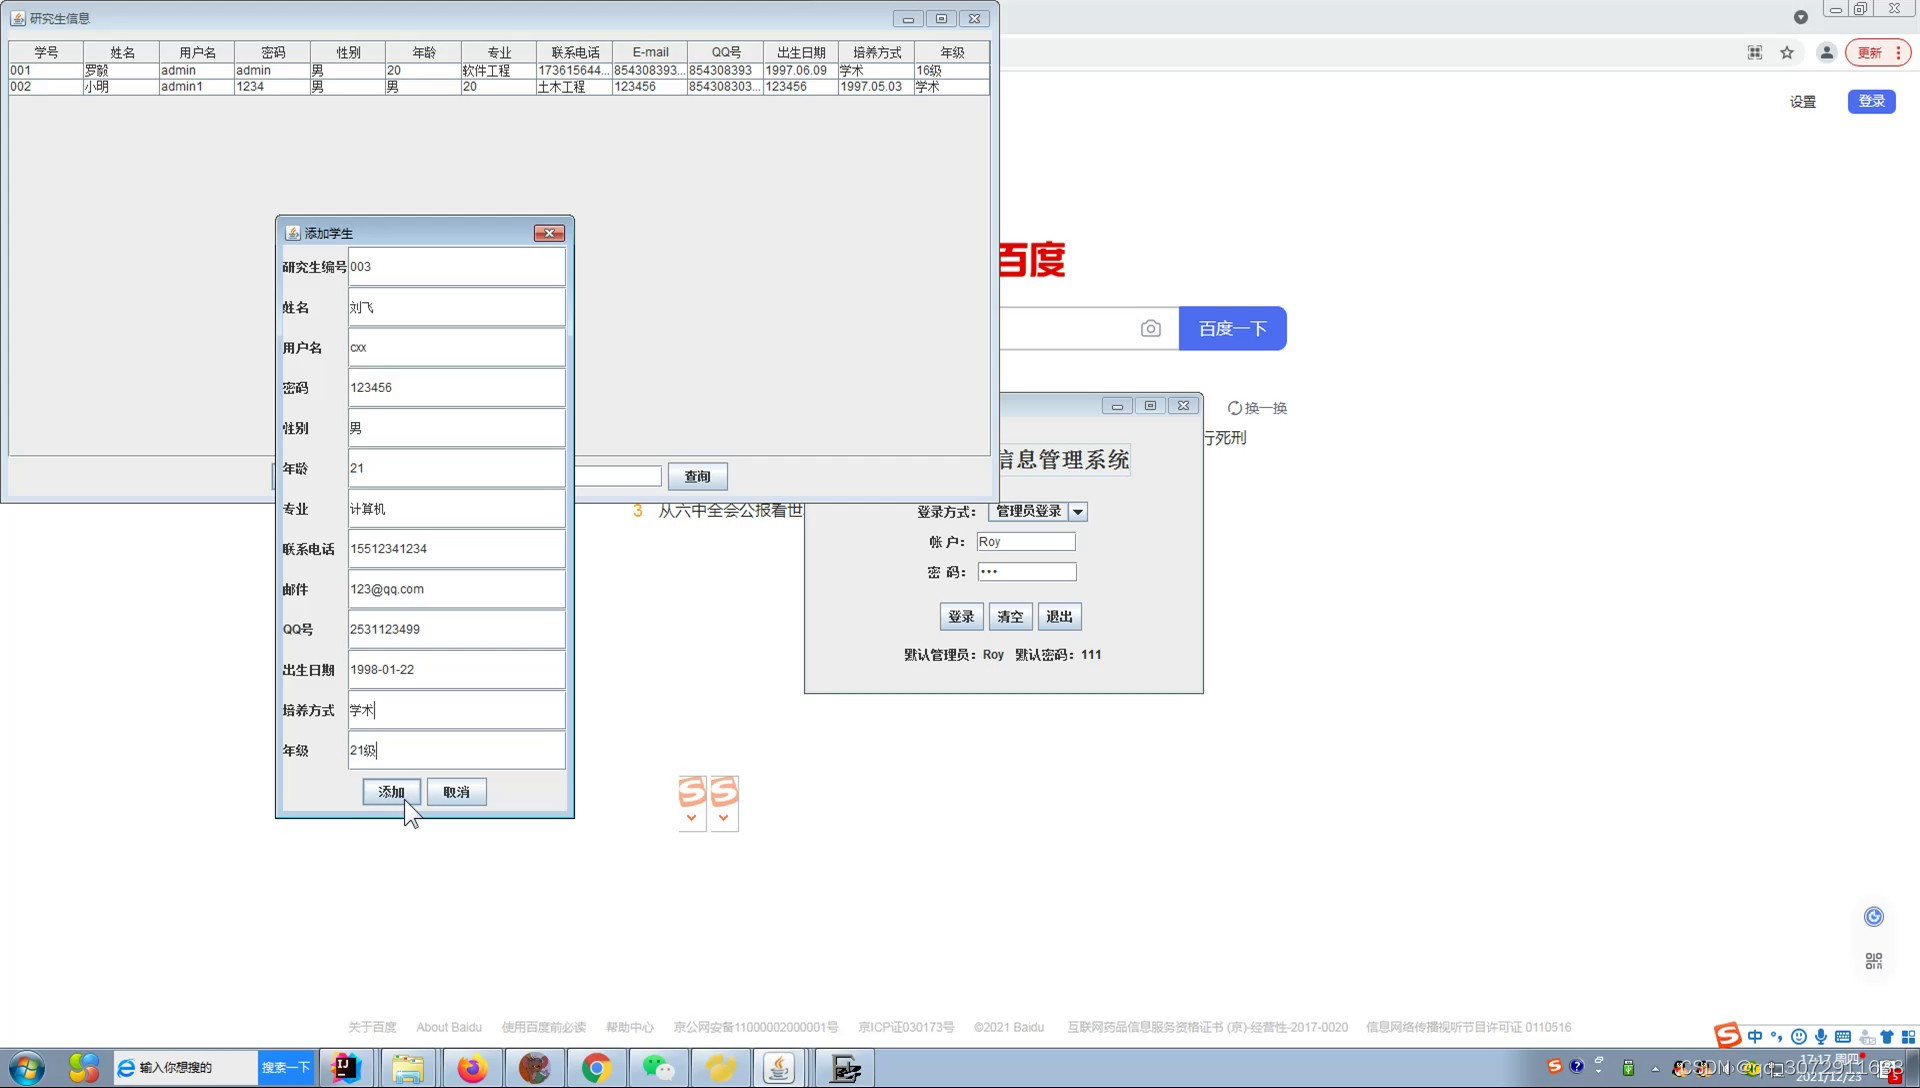Launch Firefox from the taskbar
1920x1088 pixels.
[472, 1068]
